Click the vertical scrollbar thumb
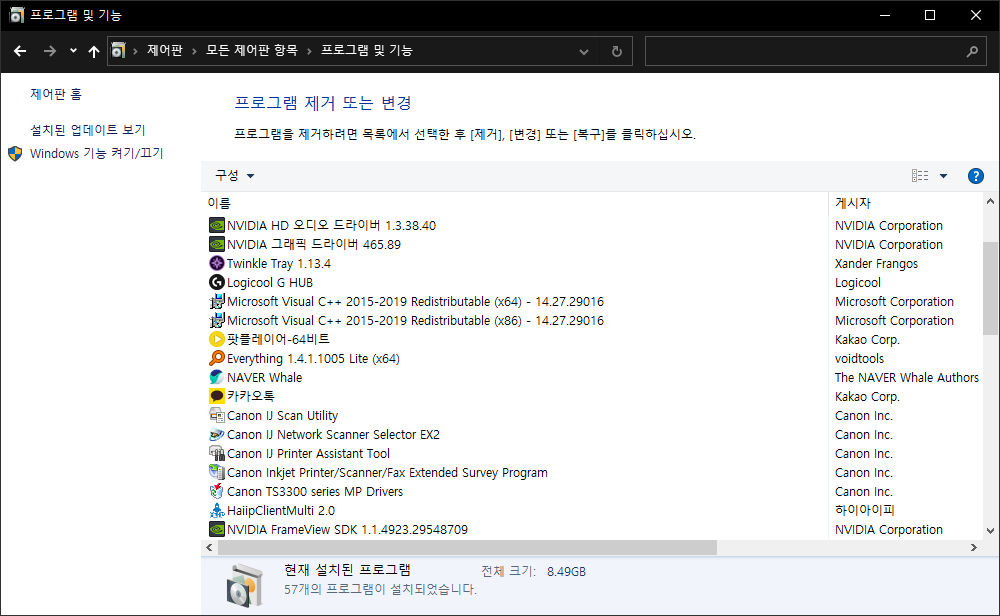 [x=990, y=288]
